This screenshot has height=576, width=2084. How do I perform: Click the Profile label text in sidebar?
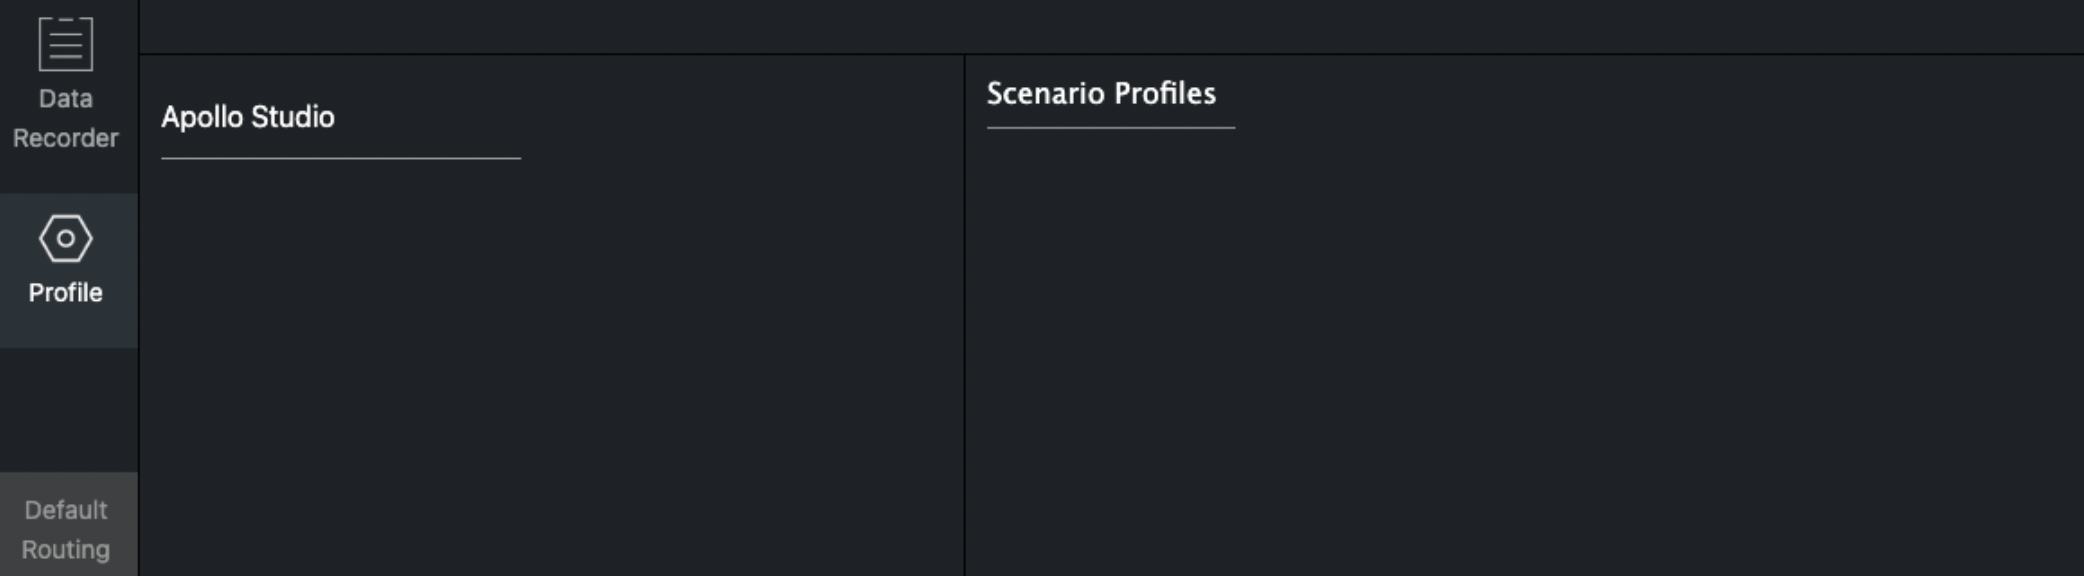66,293
